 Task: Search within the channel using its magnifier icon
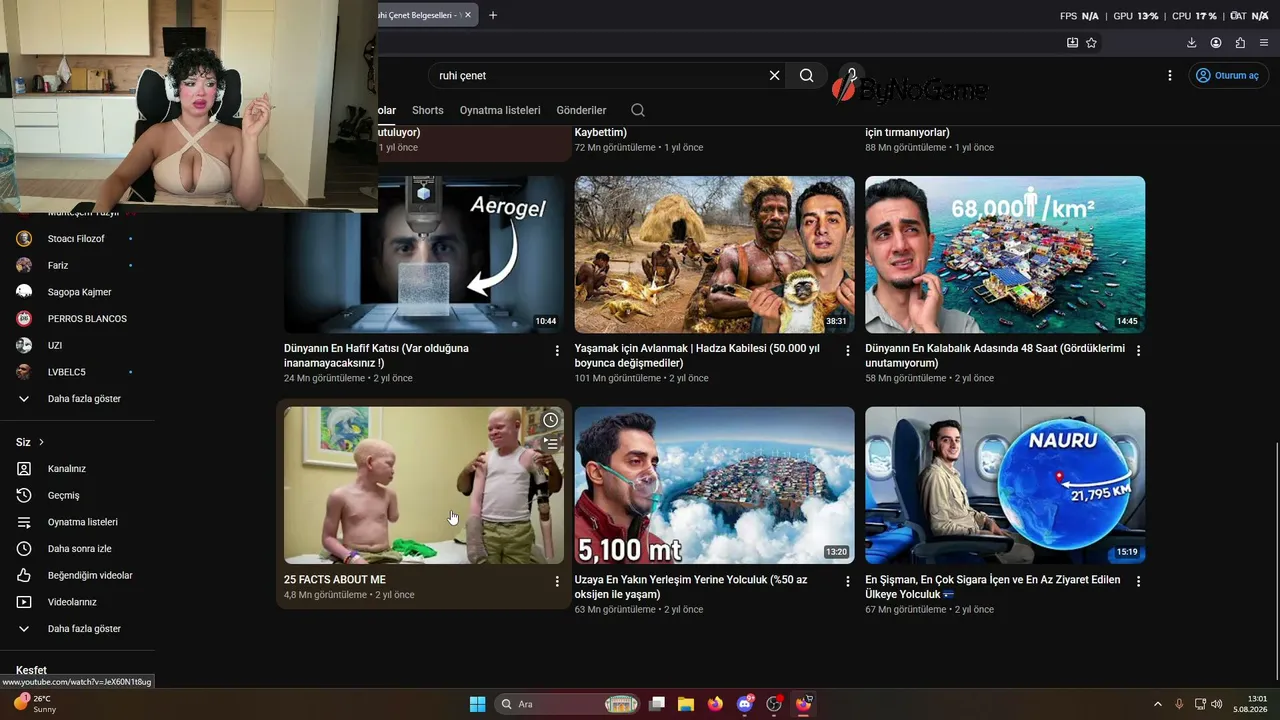(x=638, y=110)
